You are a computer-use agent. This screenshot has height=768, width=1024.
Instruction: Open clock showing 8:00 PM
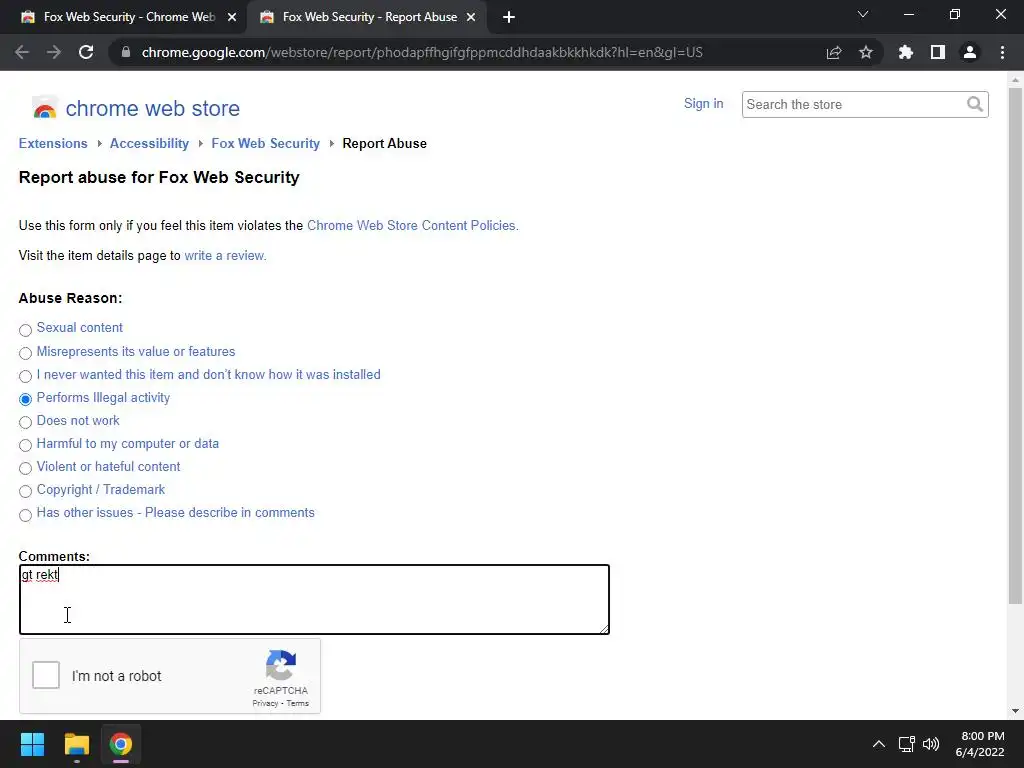pos(980,744)
